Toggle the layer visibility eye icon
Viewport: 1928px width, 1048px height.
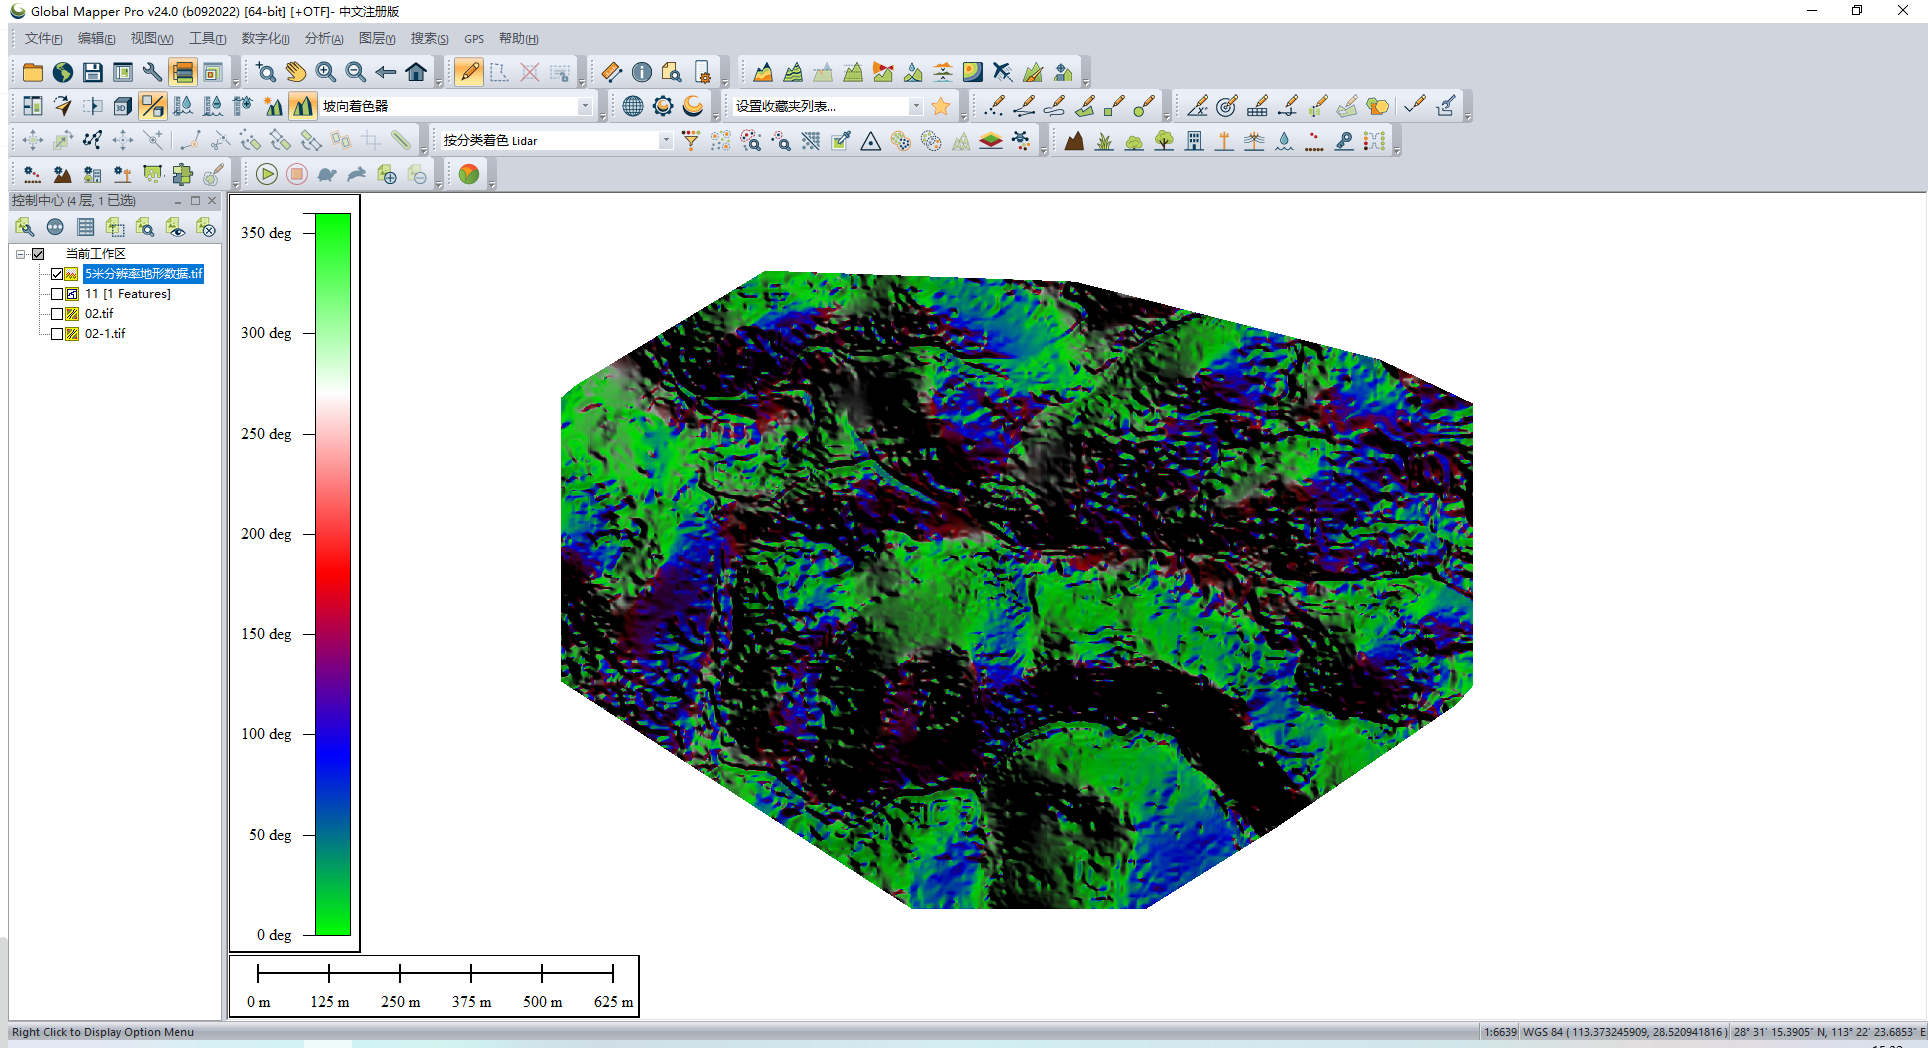(176, 228)
